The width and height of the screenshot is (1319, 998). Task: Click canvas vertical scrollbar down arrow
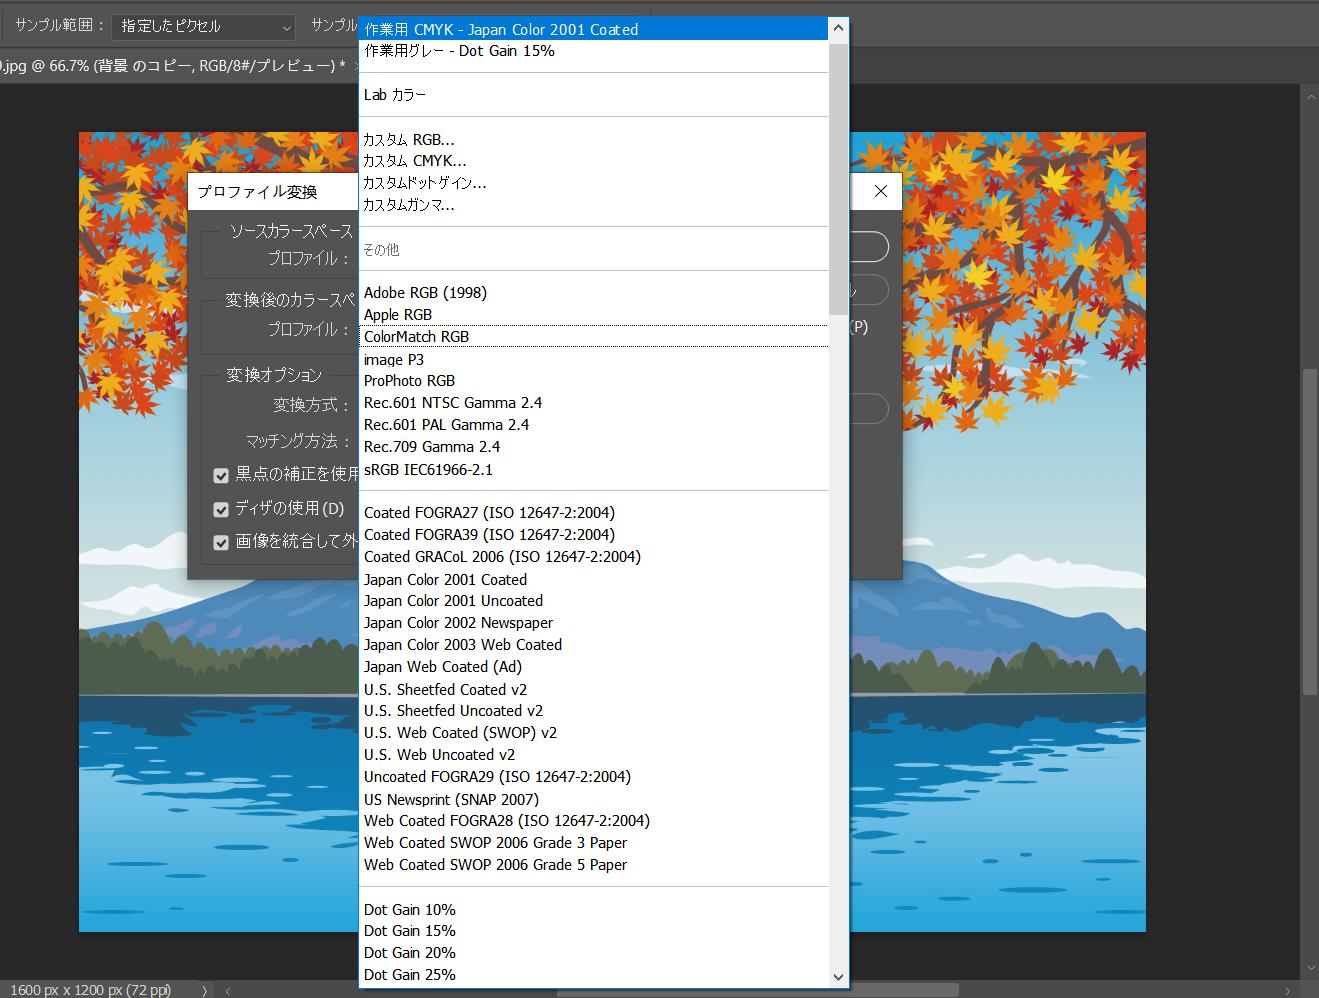(x=1309, y=968)
